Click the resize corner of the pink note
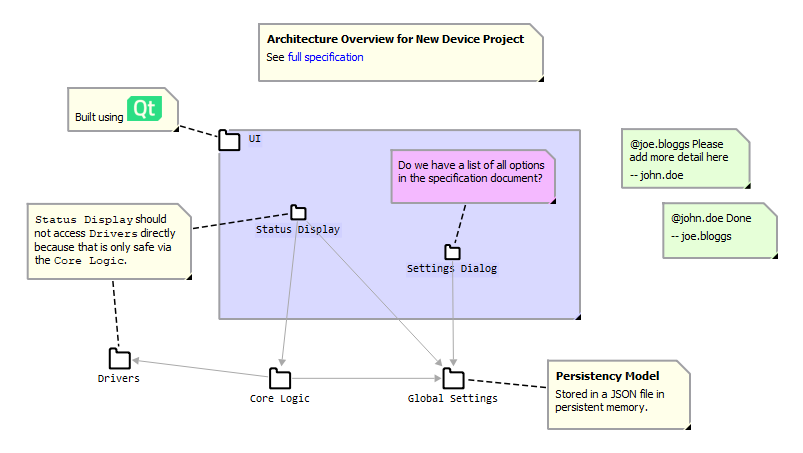803x453 pixels. tap(553, 201)
